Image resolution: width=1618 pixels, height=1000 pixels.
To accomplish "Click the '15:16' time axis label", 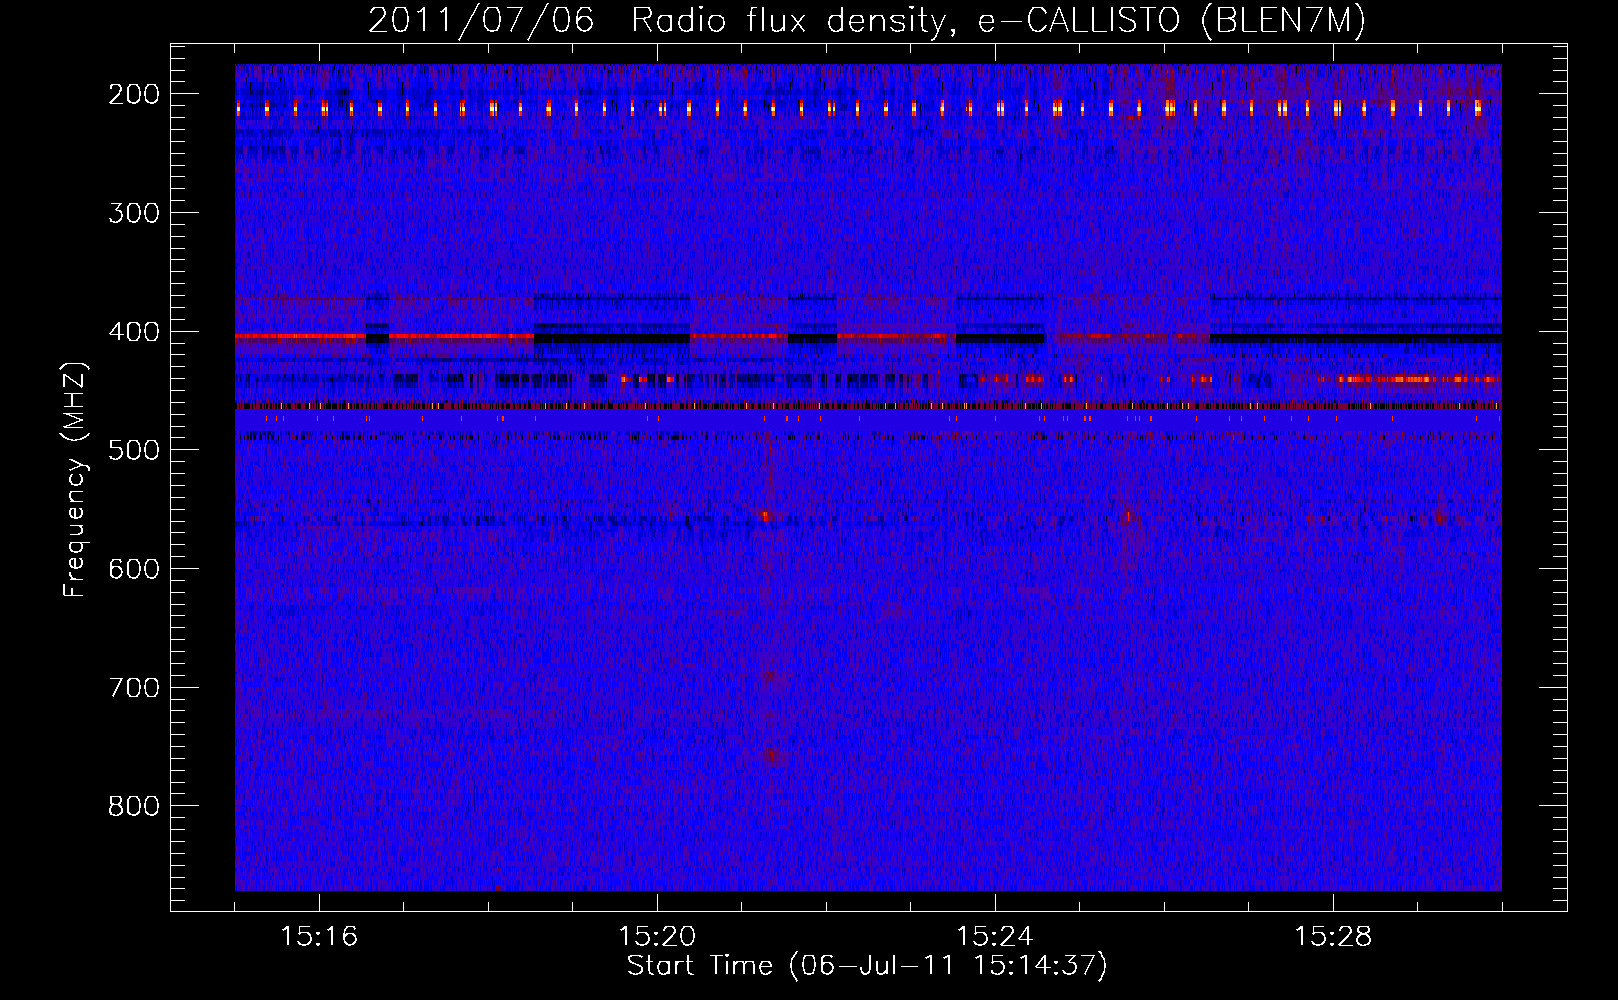I will point(319,937).
